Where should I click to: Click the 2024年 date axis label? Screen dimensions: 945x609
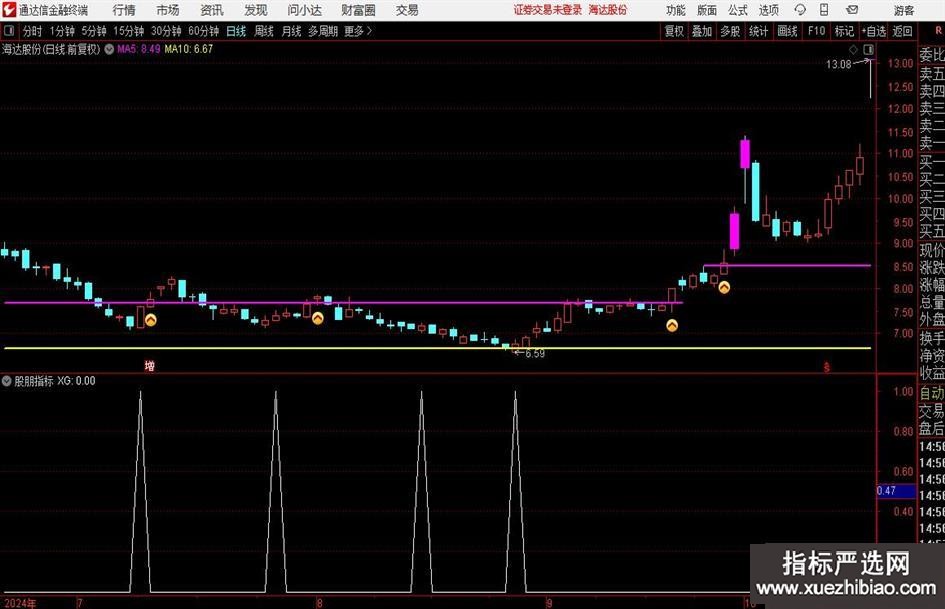pos(20,603)
